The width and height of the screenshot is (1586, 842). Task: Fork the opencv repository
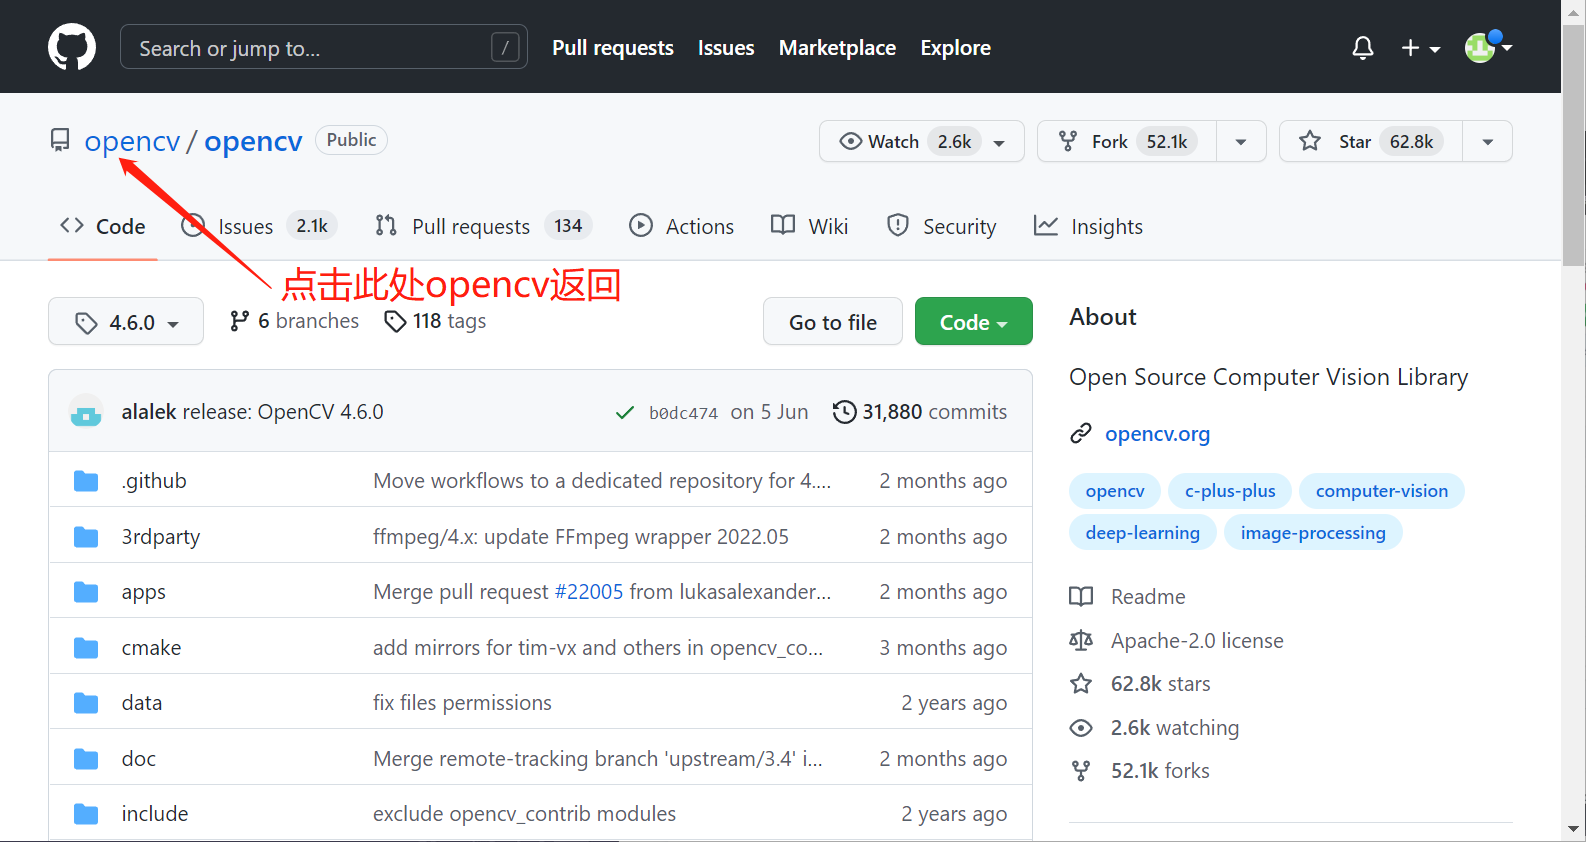click(1127, 141)
